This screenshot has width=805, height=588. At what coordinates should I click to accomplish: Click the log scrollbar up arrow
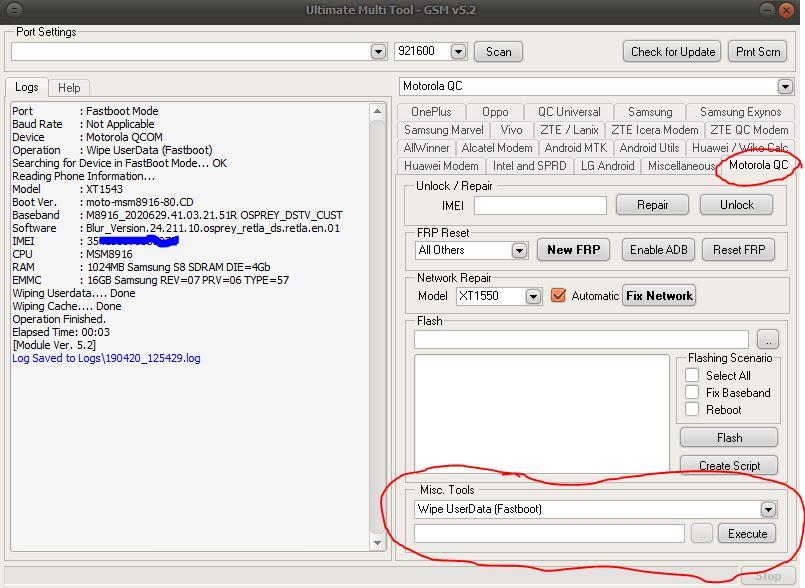pyautogui.click(x=377, y=111)
